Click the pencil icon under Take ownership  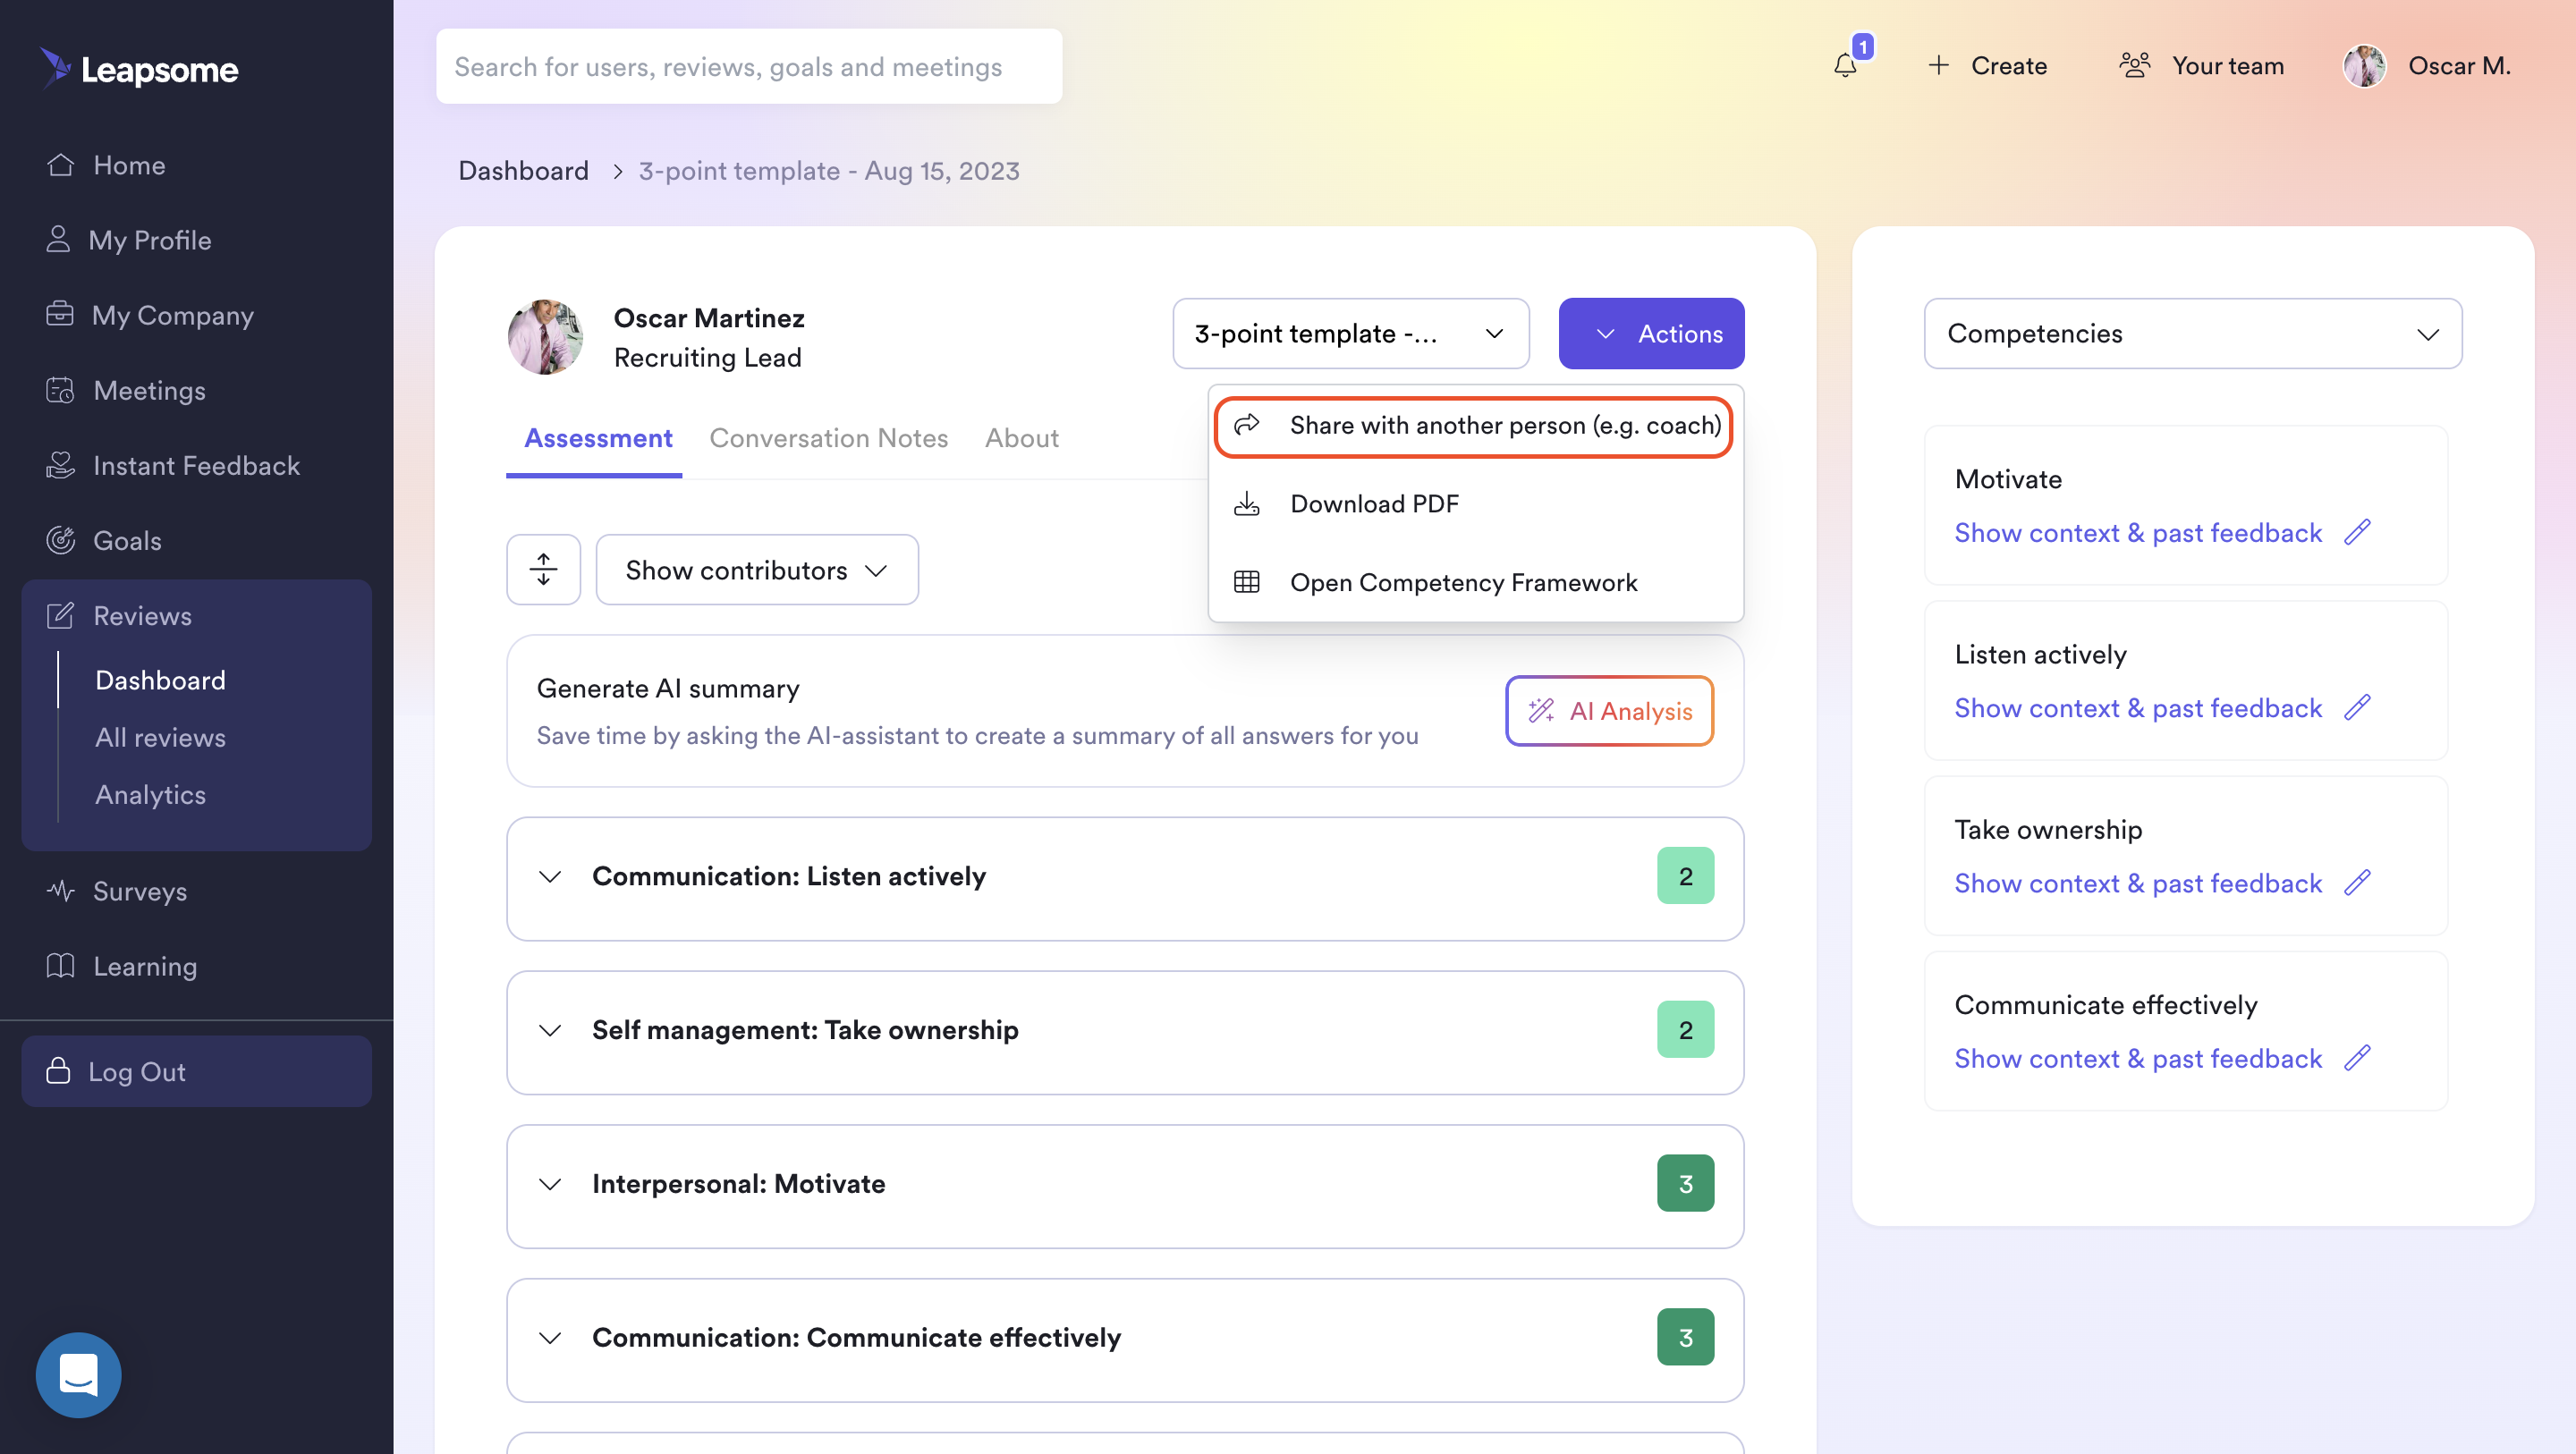tap(2357, 882)
